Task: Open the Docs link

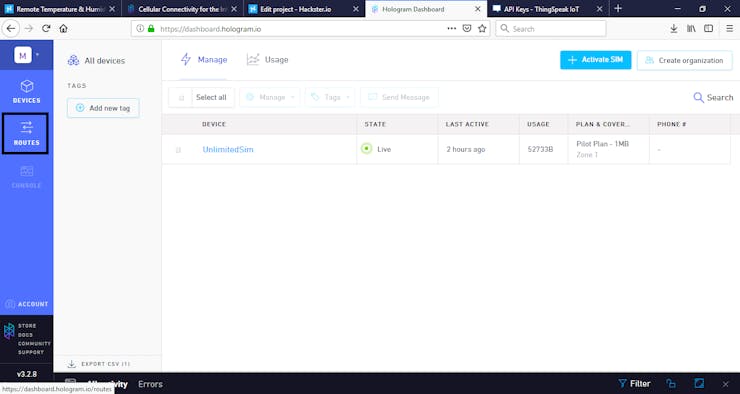Action: (25, 335)
